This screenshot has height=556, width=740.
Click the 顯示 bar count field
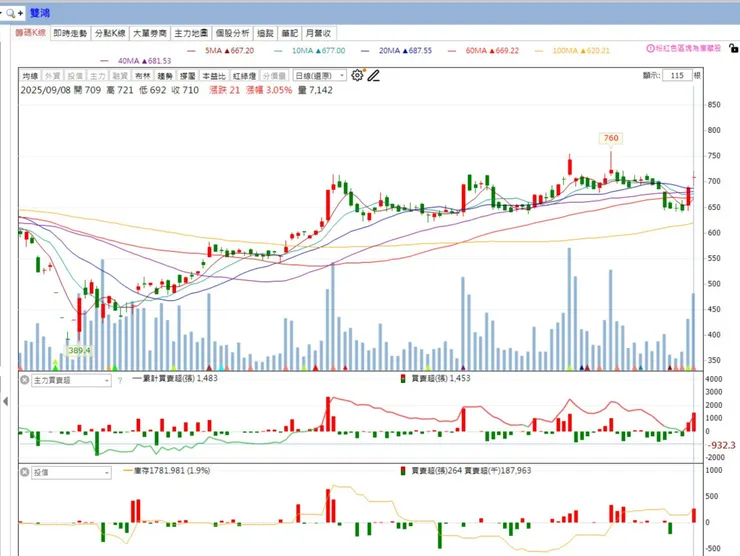click(677, 76)
